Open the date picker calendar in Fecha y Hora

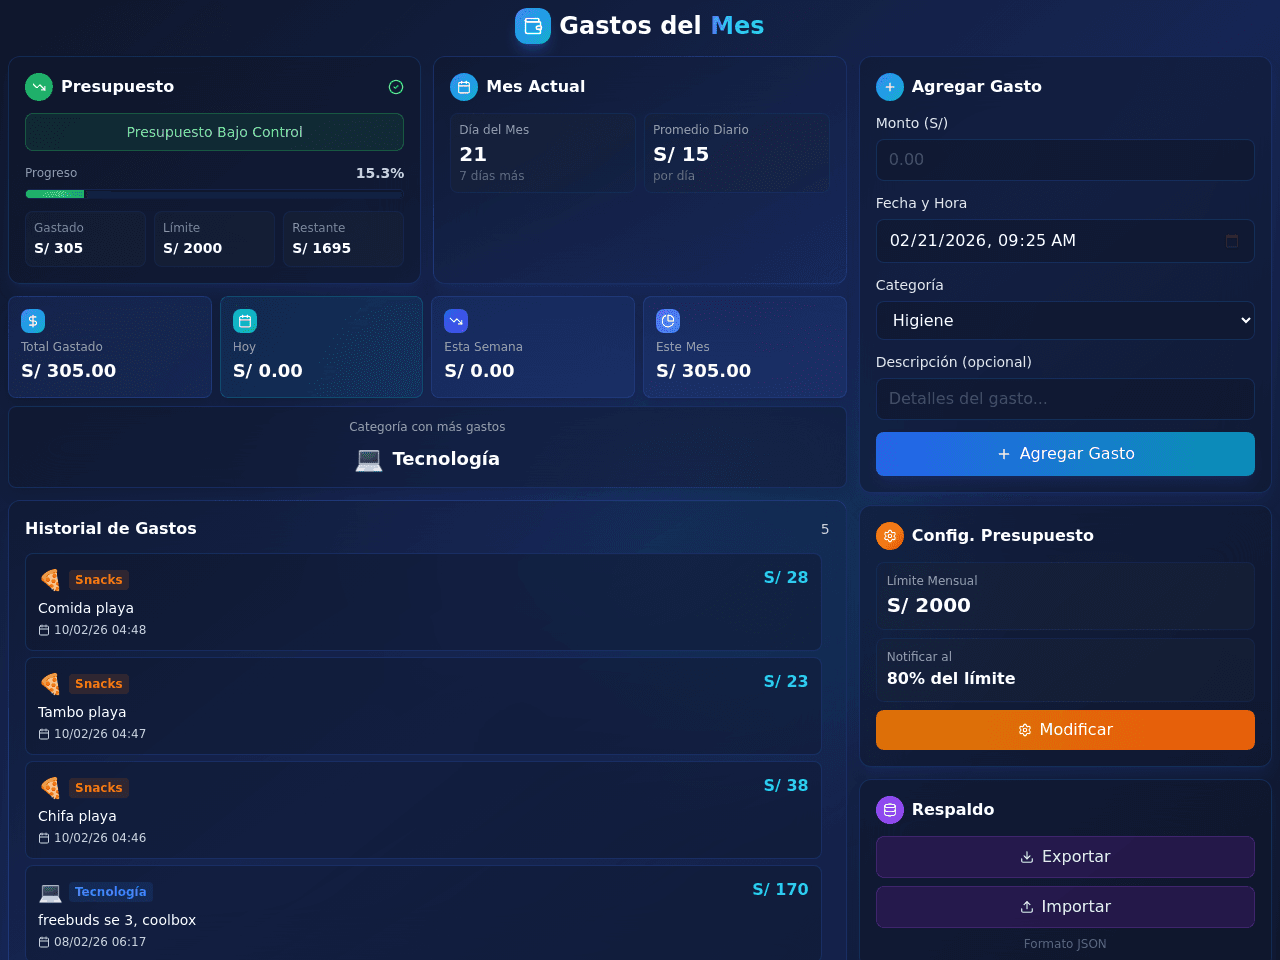tap(1232, 241)
